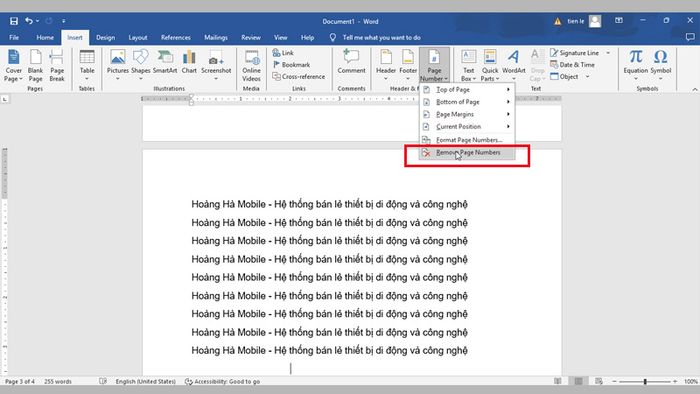Expand the Page Number dropdown

(434, 65)
